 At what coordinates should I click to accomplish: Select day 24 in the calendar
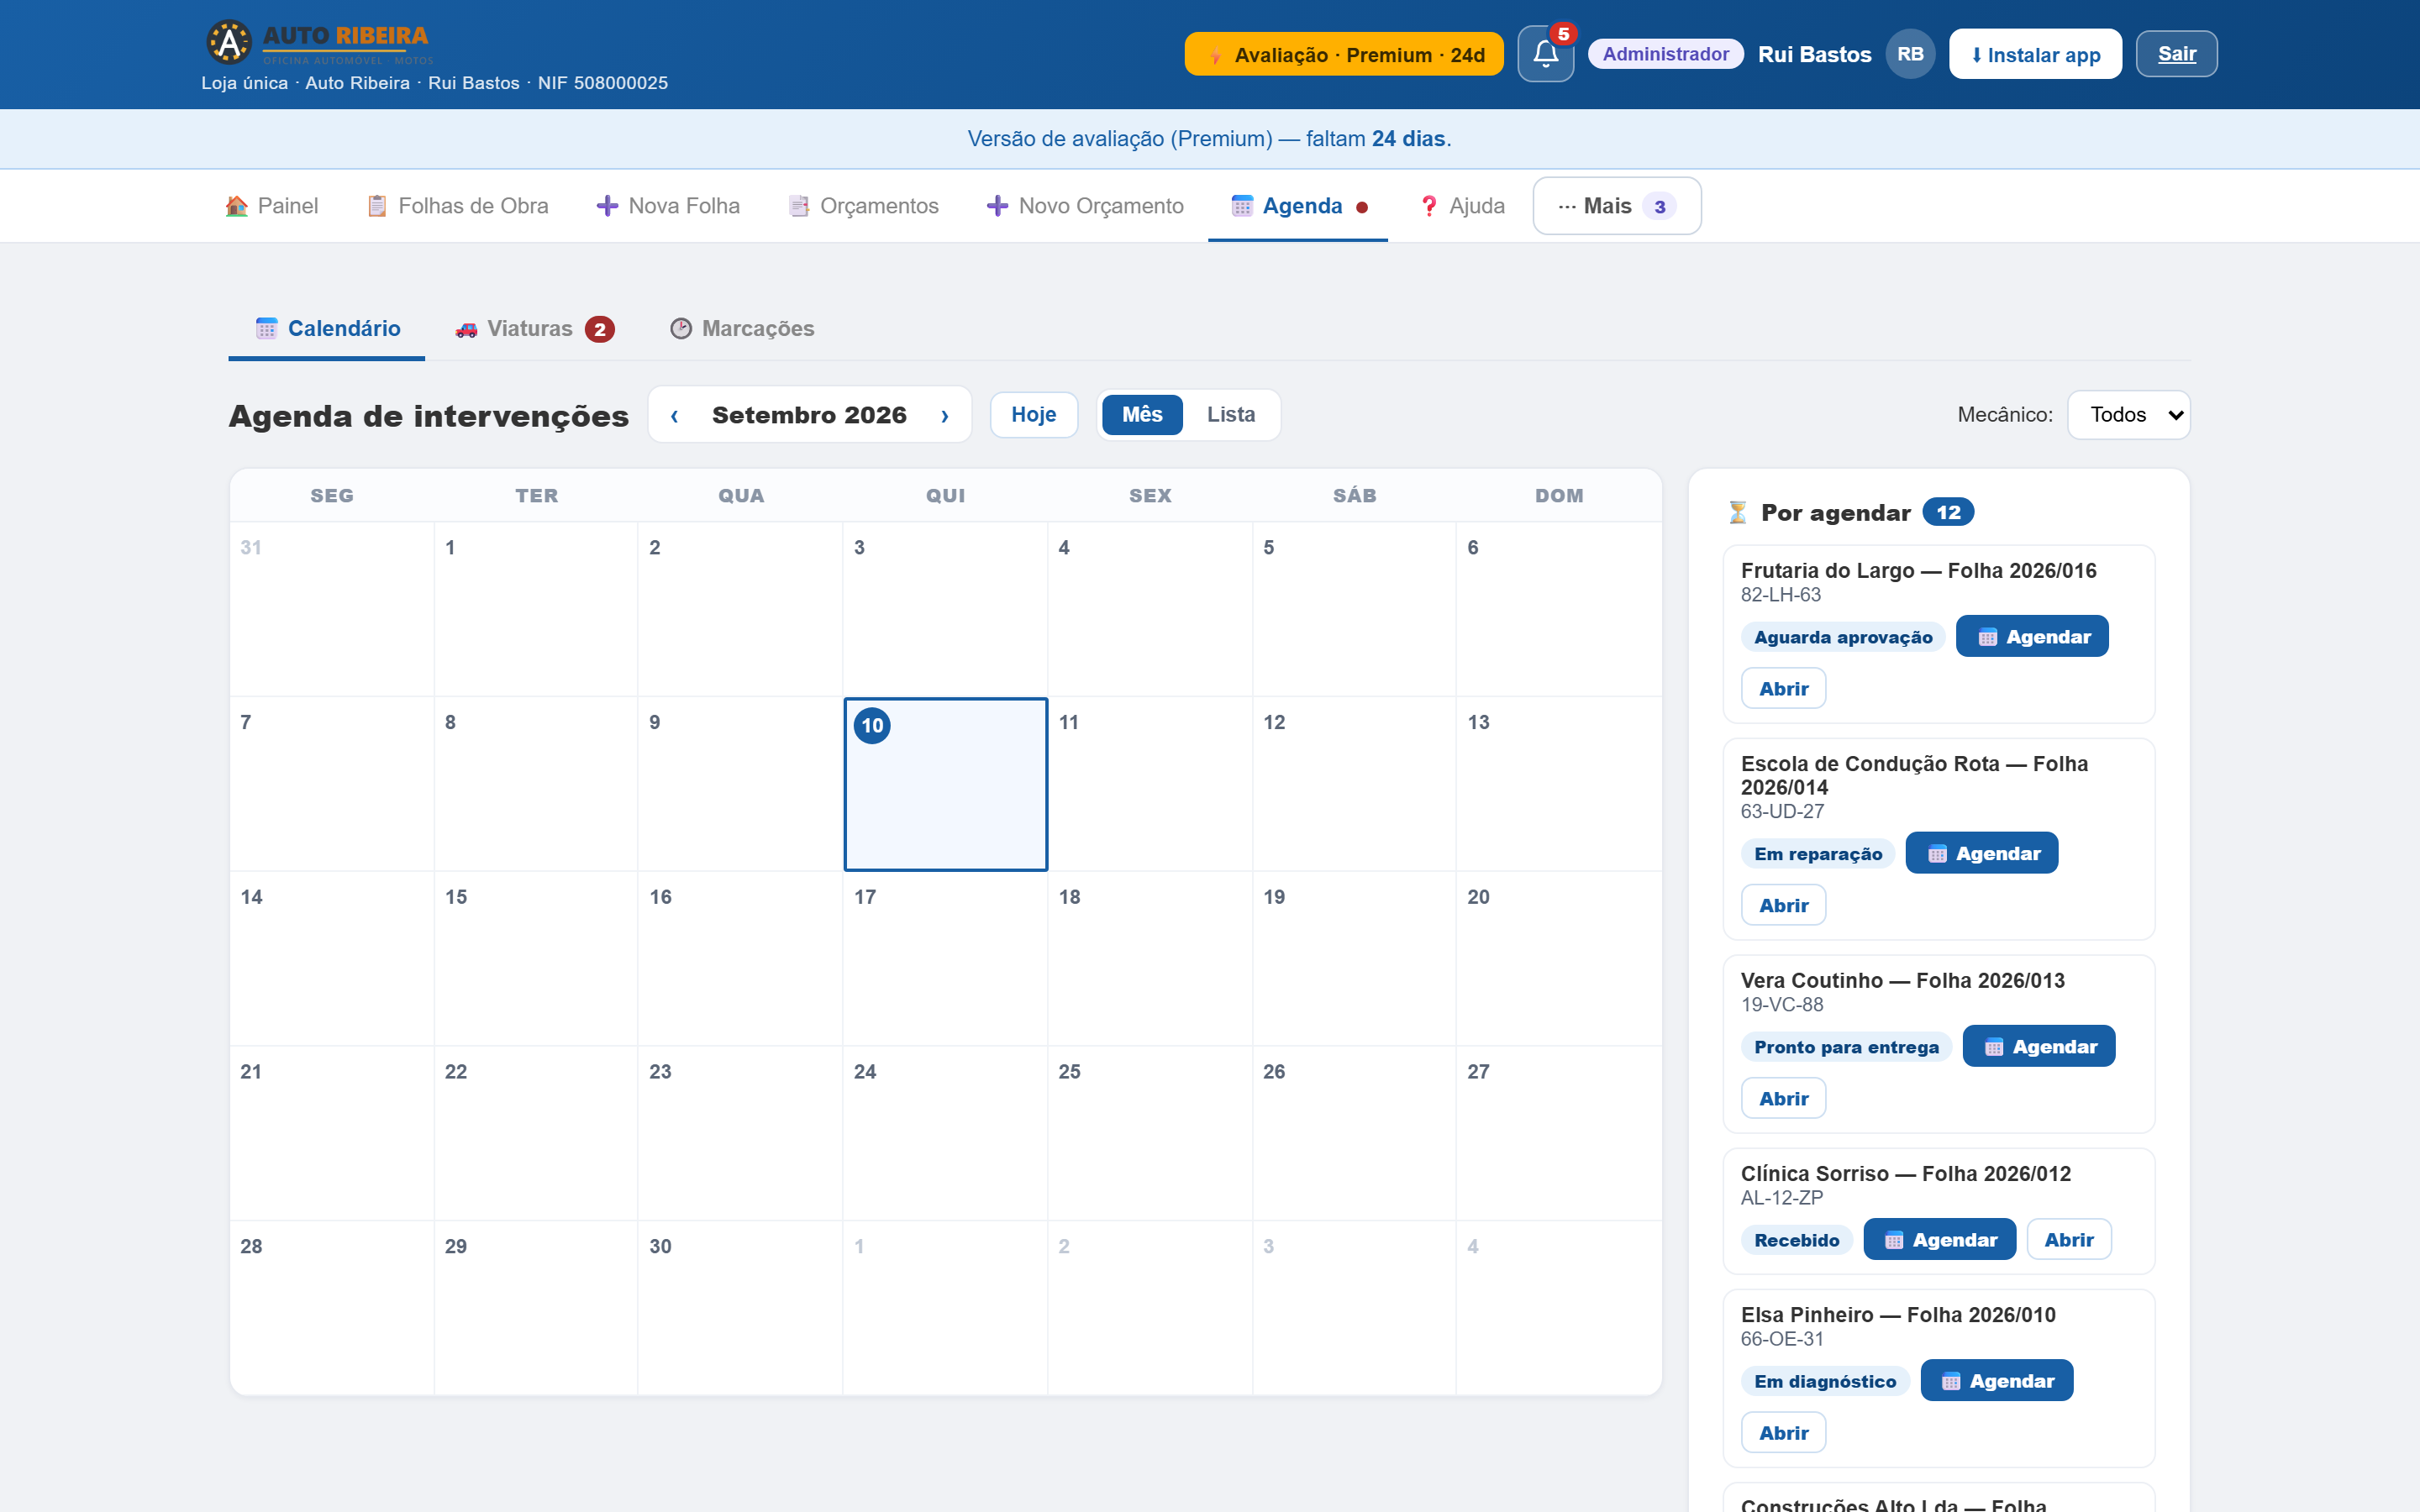(x=945, y=1133)
